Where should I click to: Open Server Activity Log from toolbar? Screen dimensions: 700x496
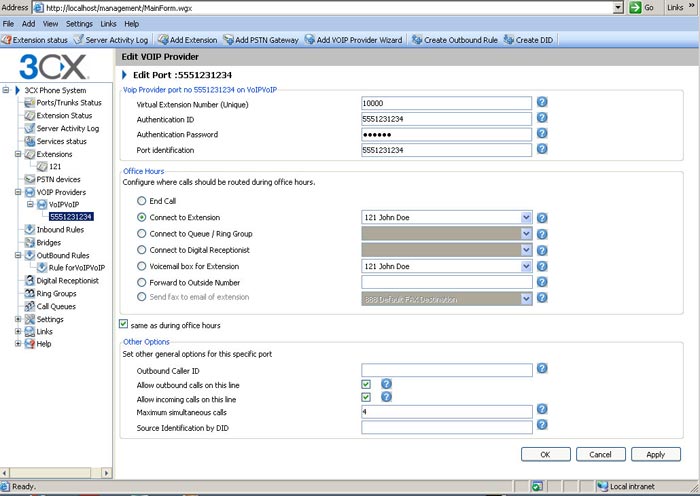pos(110,40)
